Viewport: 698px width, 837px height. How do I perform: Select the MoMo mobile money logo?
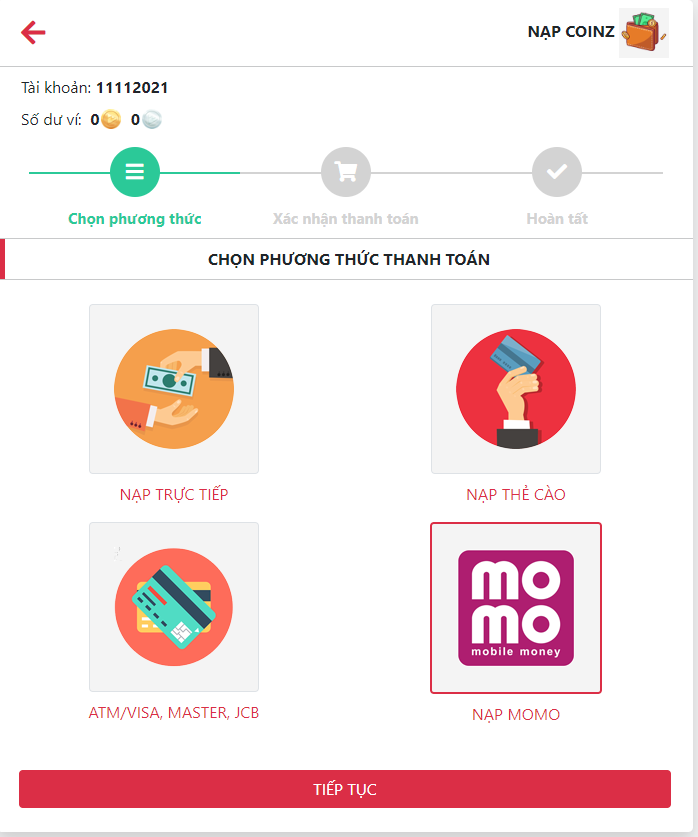tap(516, 608)
